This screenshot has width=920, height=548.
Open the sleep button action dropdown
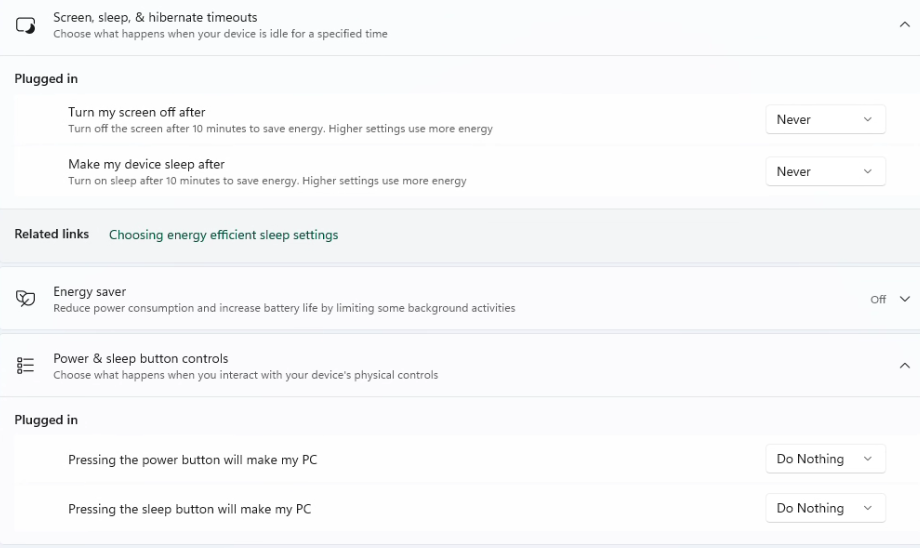[x=825, y=508]
